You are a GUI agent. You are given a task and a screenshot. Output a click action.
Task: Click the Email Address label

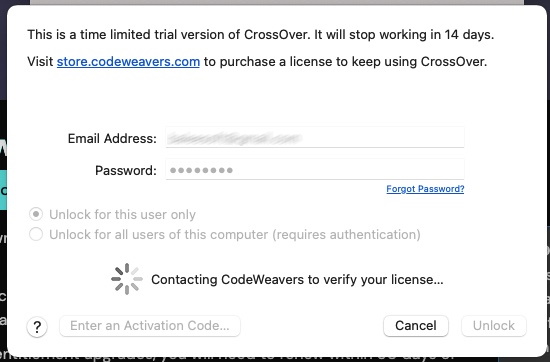(112, 138)
